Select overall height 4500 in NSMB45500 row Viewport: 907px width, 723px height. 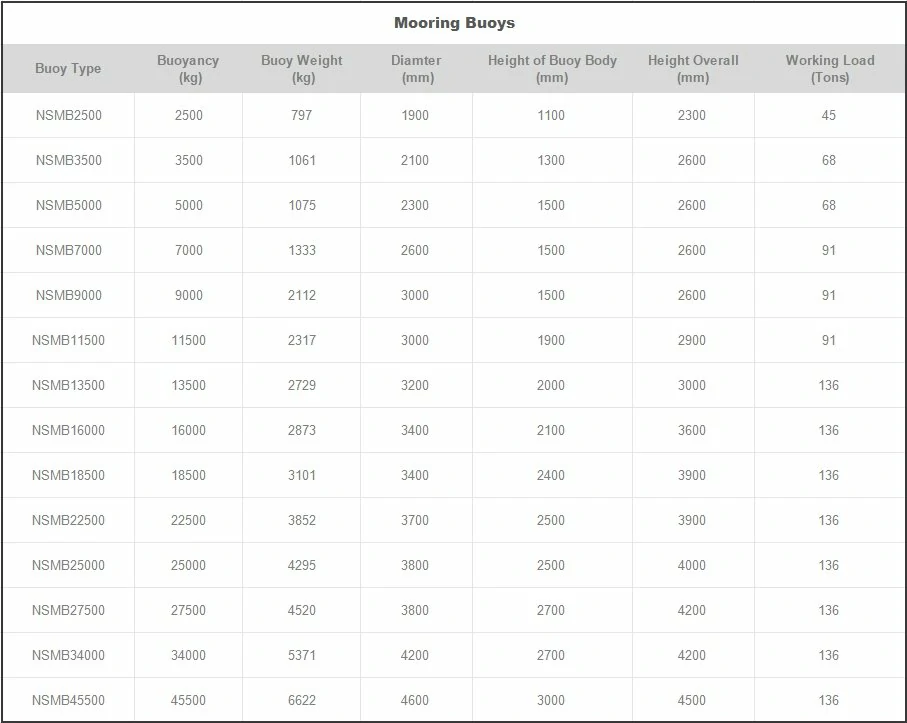click(x=692, y=700)
